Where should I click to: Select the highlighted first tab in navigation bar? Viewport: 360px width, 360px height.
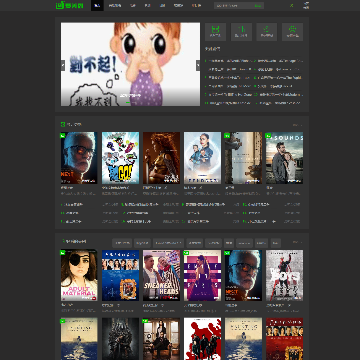click(x=97, y=5)
